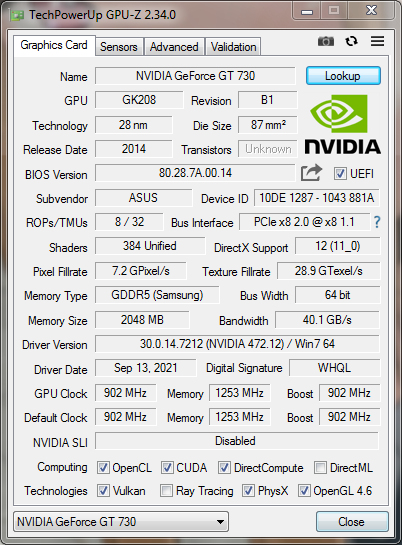
Task: Click the BIOS export share icon
Action: [x=311, y=172]
